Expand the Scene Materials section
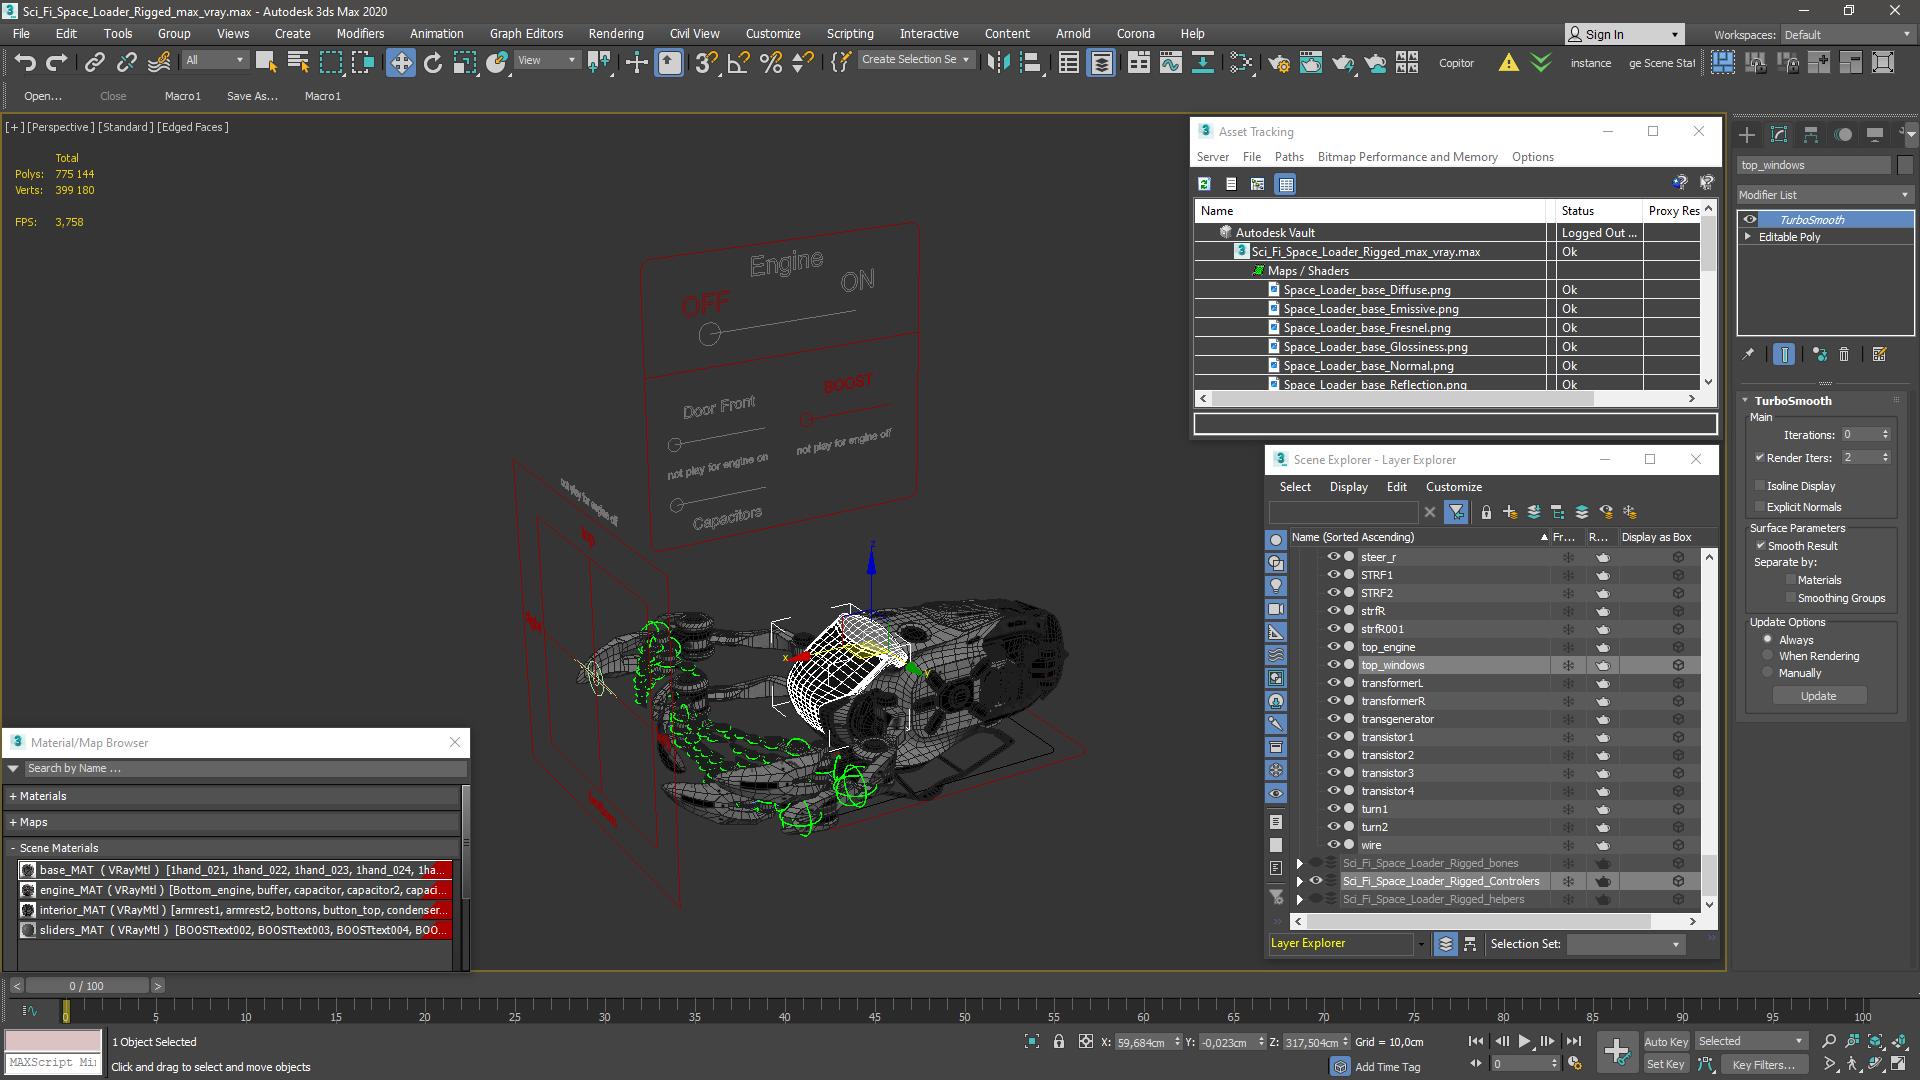Viewport: 1920px width, 1080px height. [x=58, y=847]
